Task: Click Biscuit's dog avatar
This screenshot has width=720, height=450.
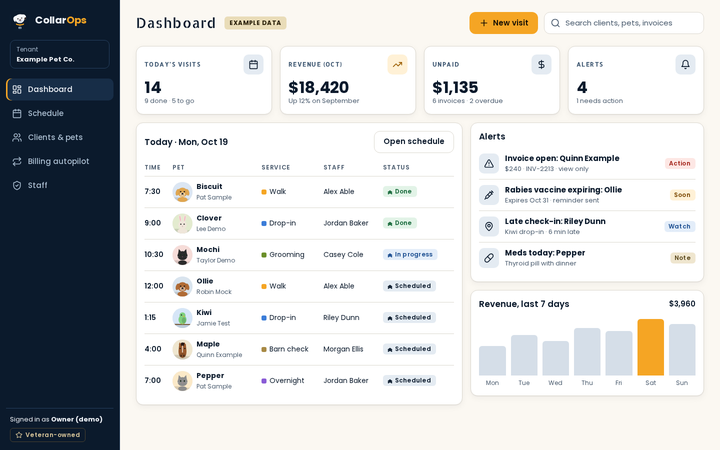Action: click(x=182, y=192)
